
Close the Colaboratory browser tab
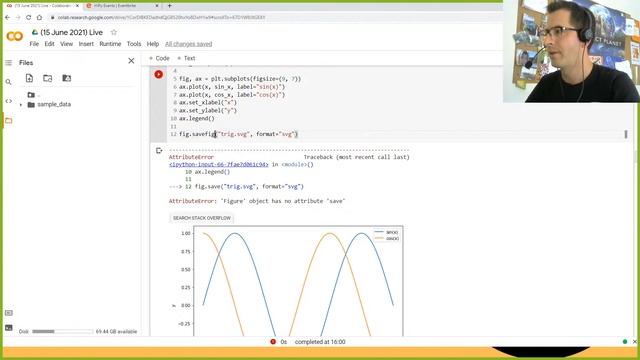coord(77,6)
